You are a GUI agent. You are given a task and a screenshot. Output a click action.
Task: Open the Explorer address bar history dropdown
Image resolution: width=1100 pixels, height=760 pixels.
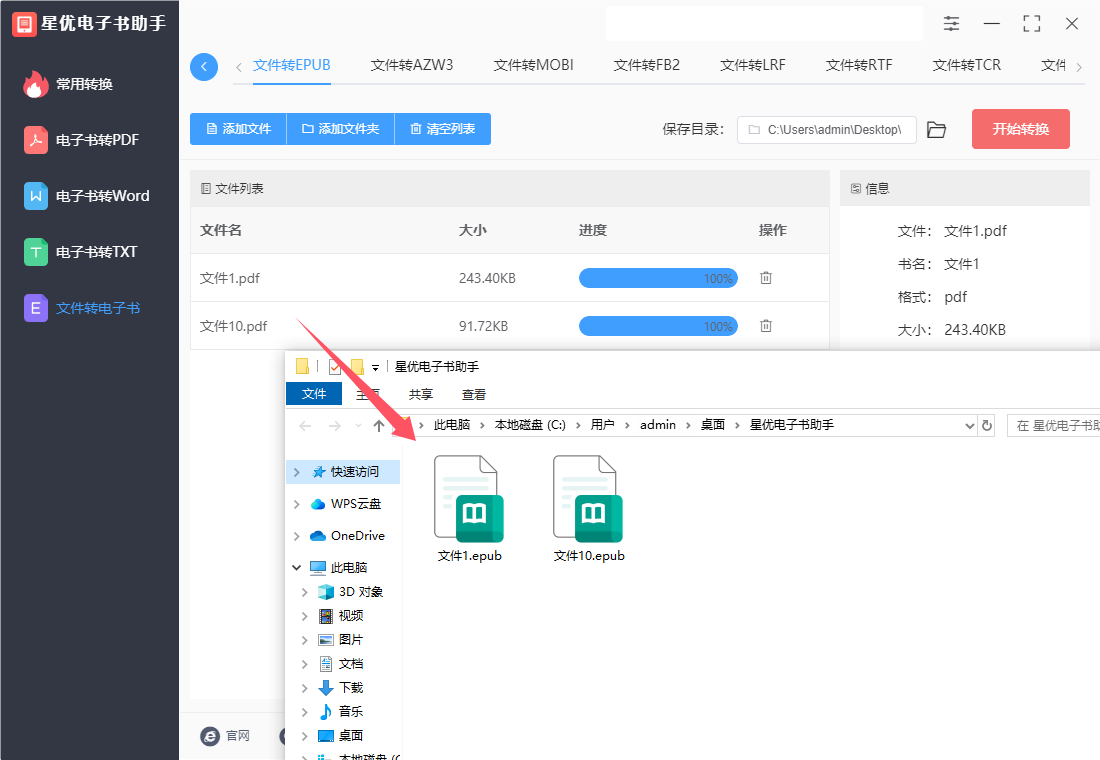(x=970, y=425)
